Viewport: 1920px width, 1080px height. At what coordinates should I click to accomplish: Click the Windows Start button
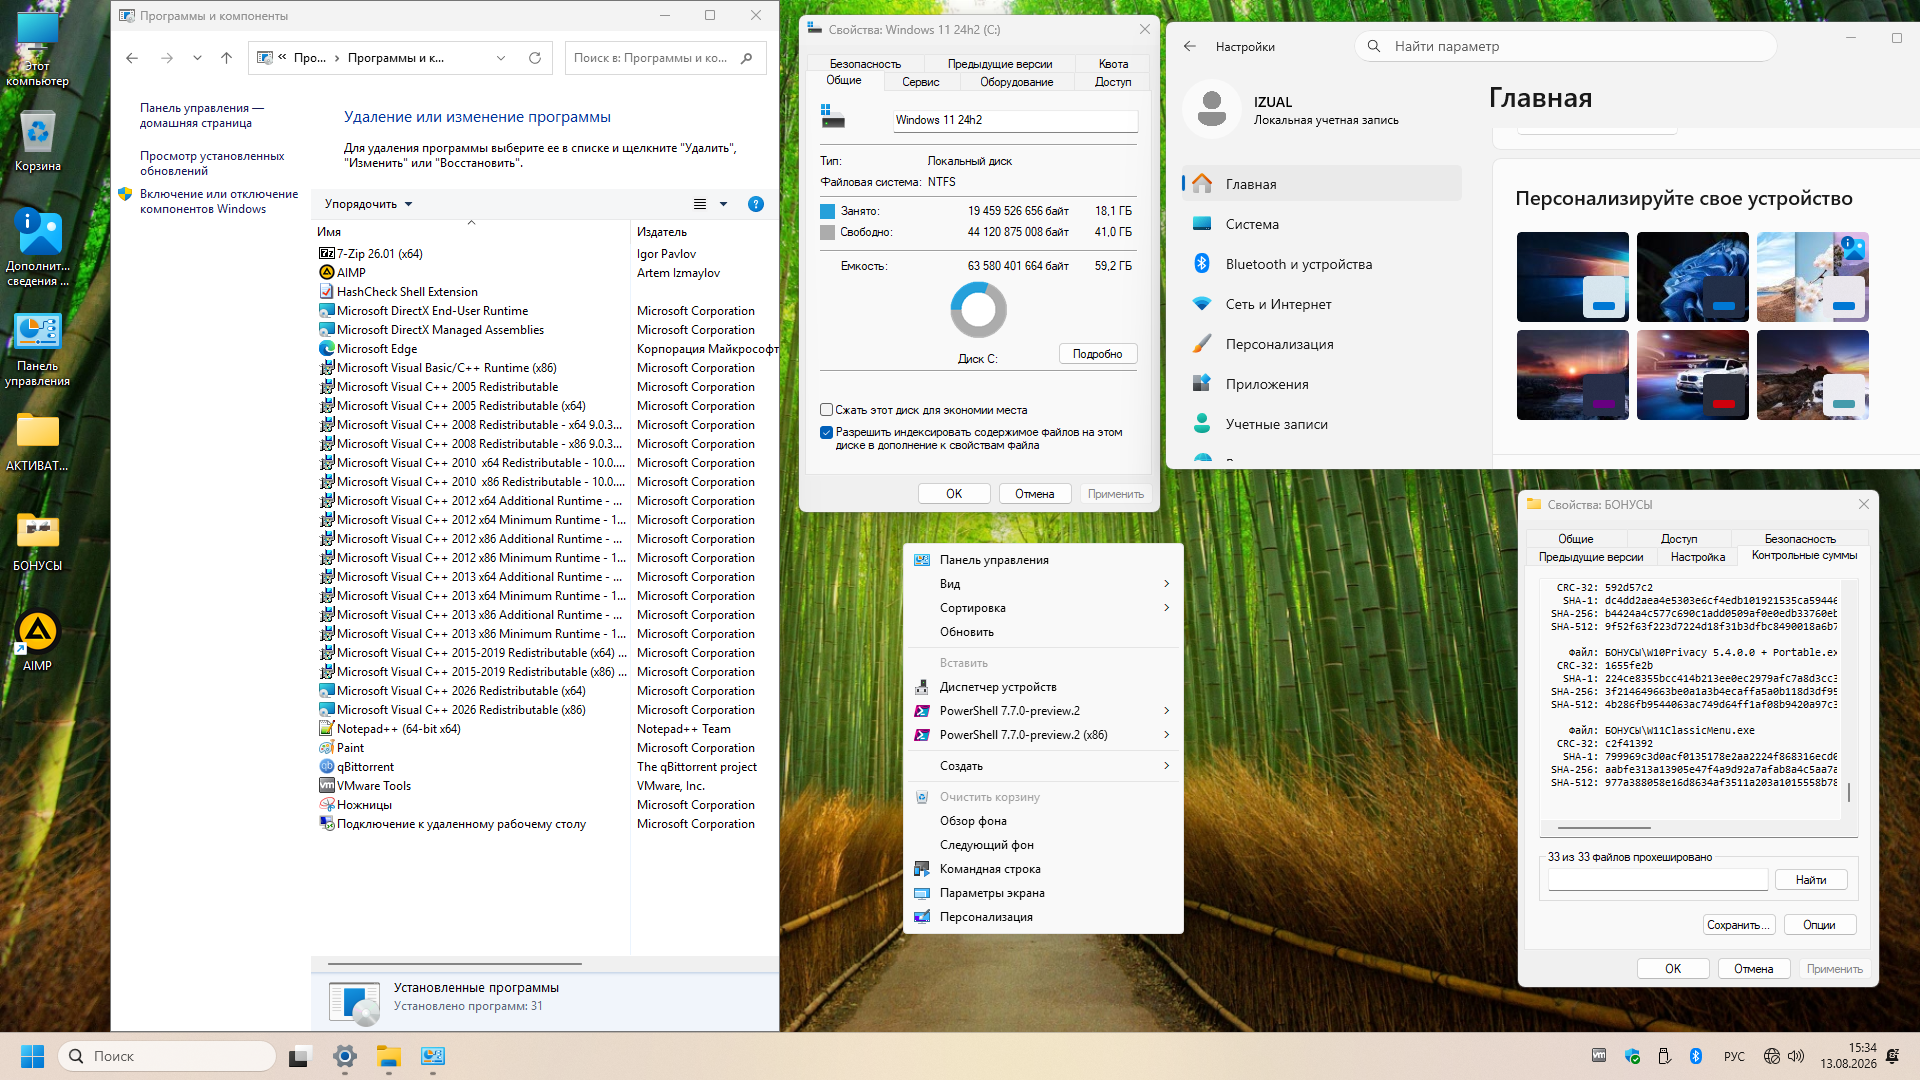point(32,1056)
